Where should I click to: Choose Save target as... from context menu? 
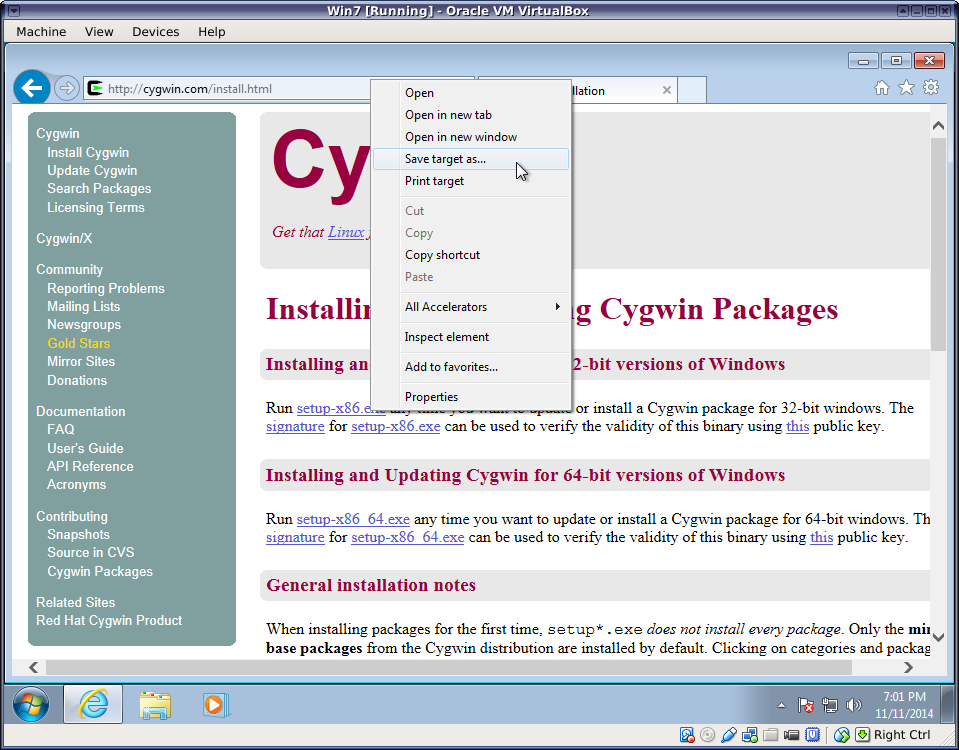470,159
